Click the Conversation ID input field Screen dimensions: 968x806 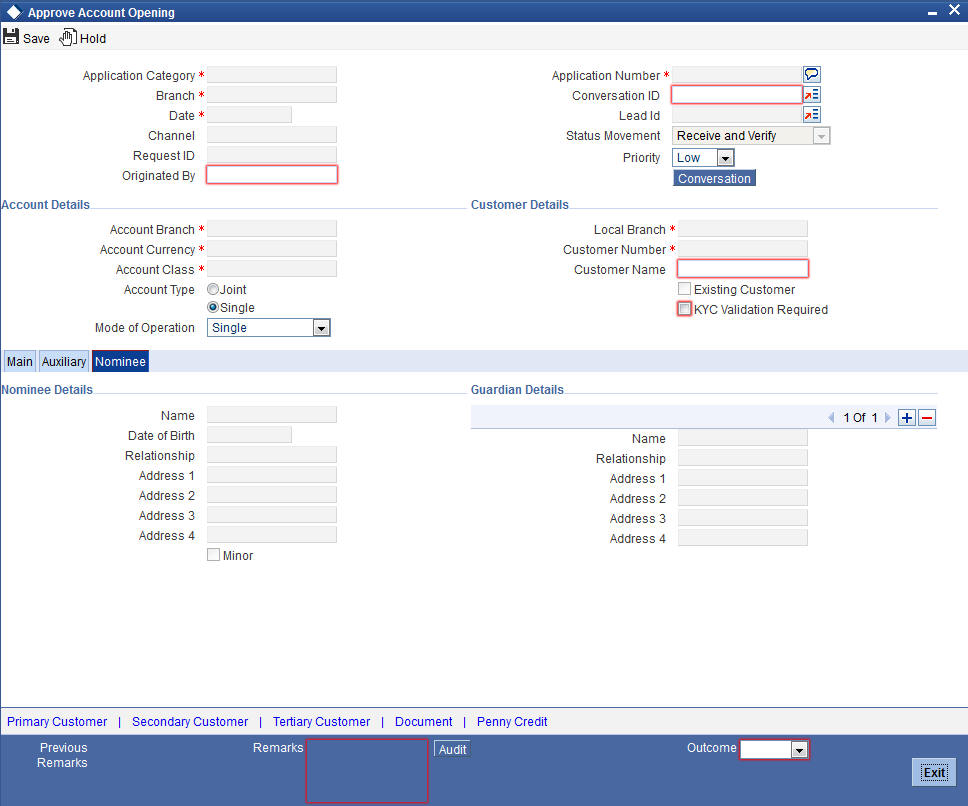coord(736,94)
